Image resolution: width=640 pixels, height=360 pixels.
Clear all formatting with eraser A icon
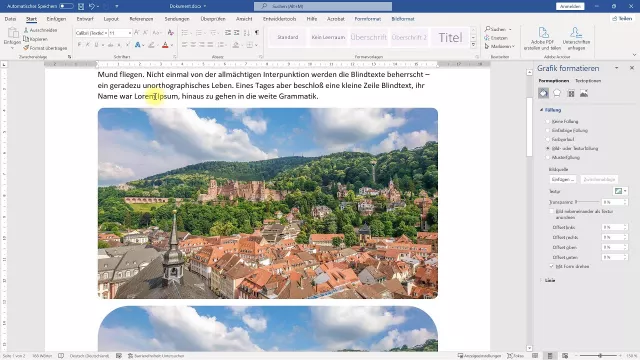tap(171, 33)
